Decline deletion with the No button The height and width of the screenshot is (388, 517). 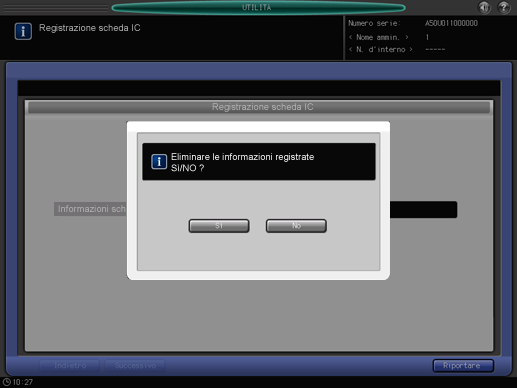click(296, 226)
